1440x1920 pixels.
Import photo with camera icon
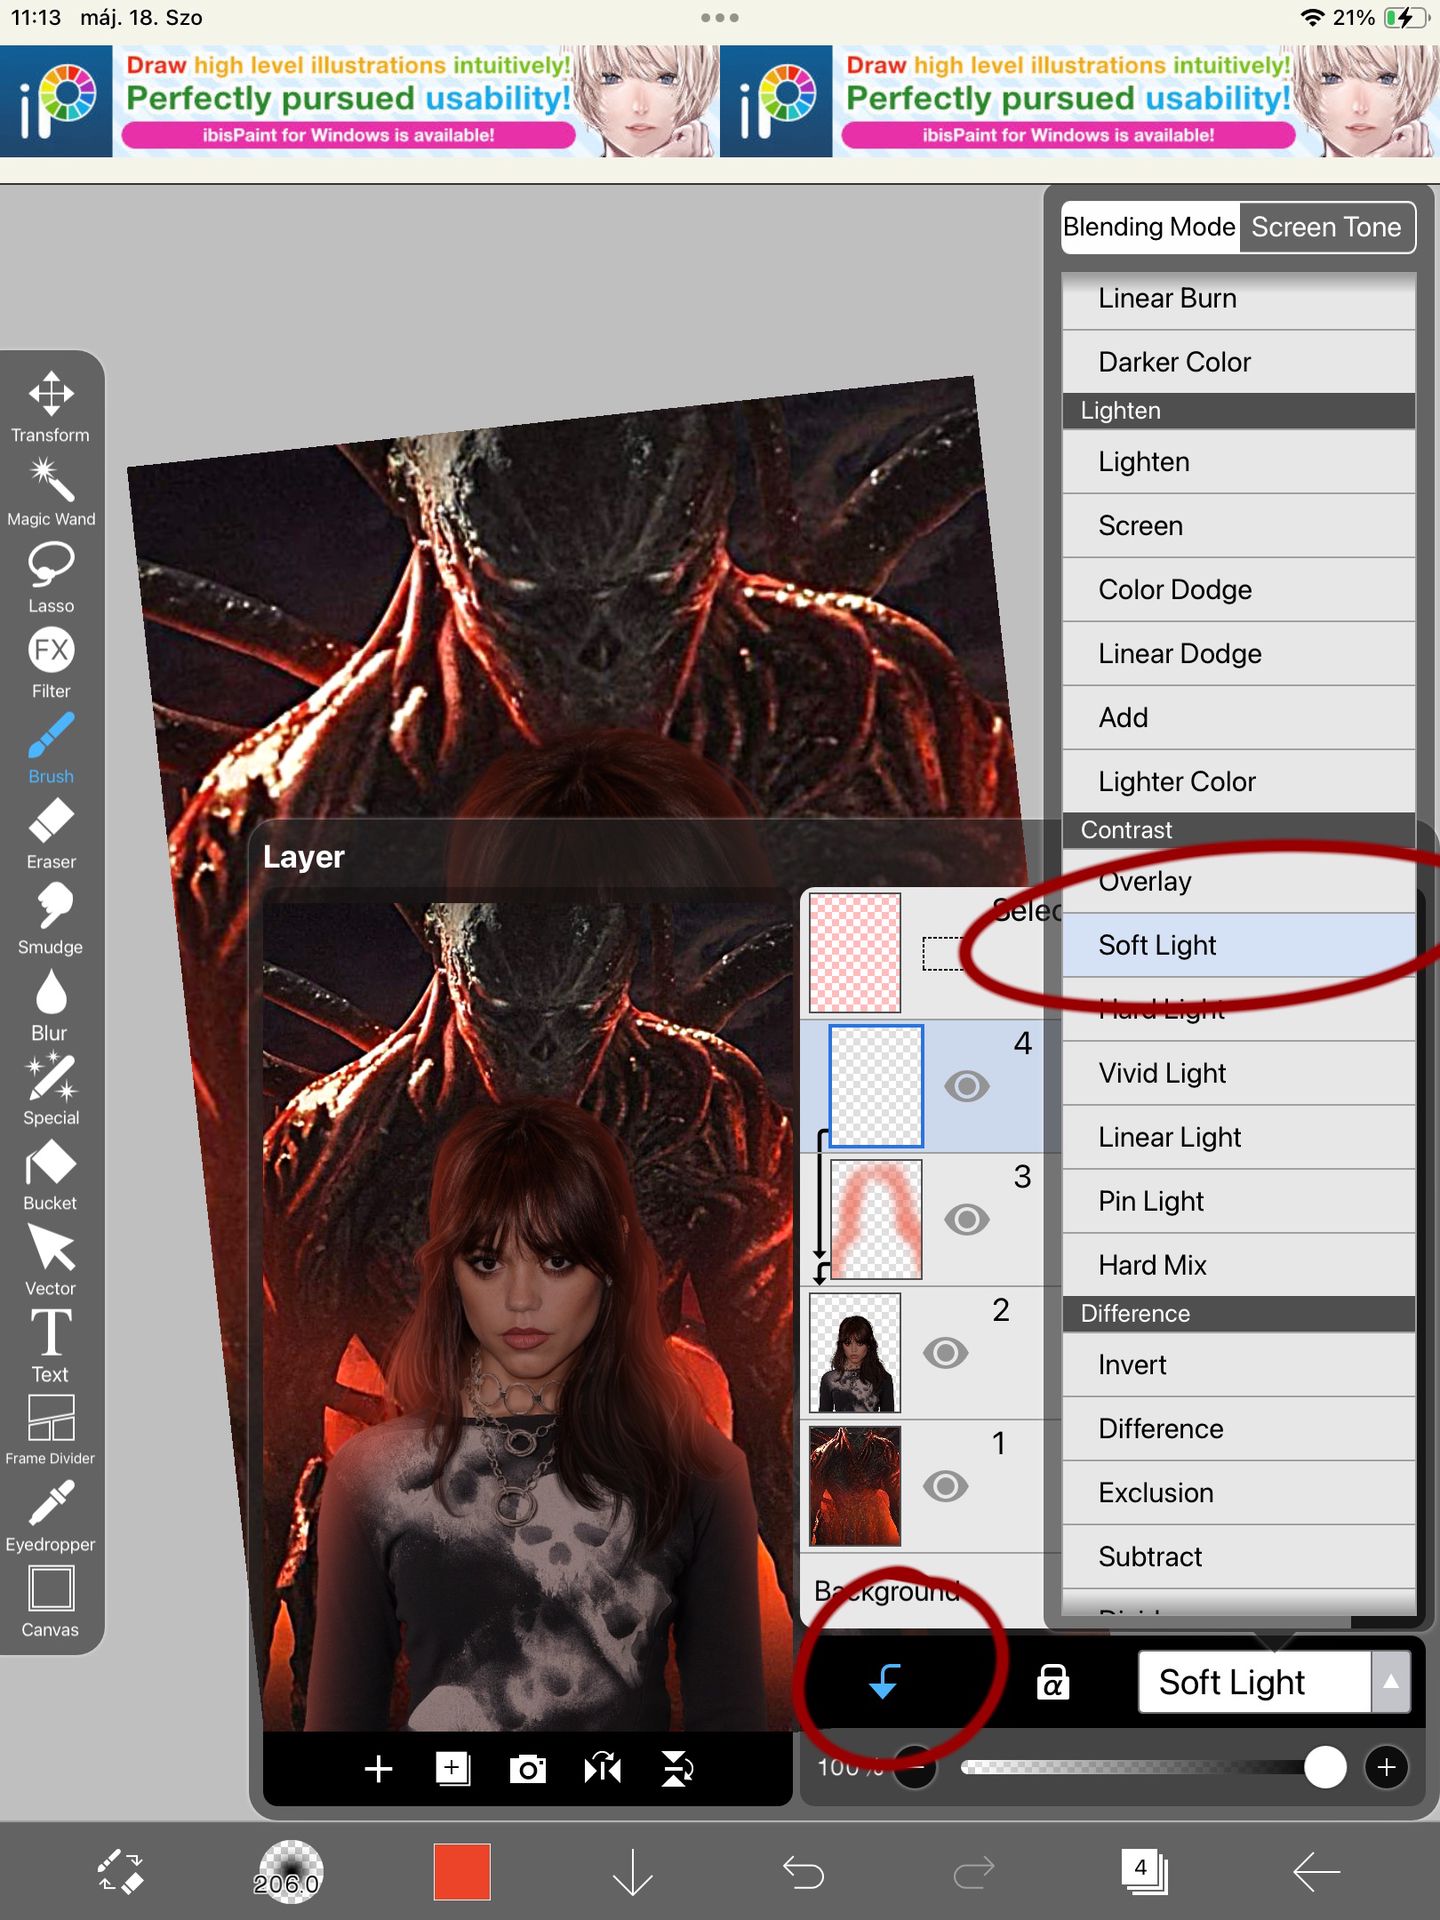(x=528, y=1769)
